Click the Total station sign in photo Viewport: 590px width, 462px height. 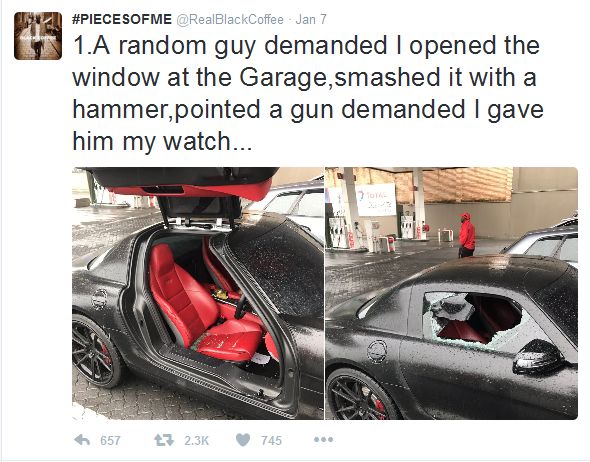[x=376, y=199]
